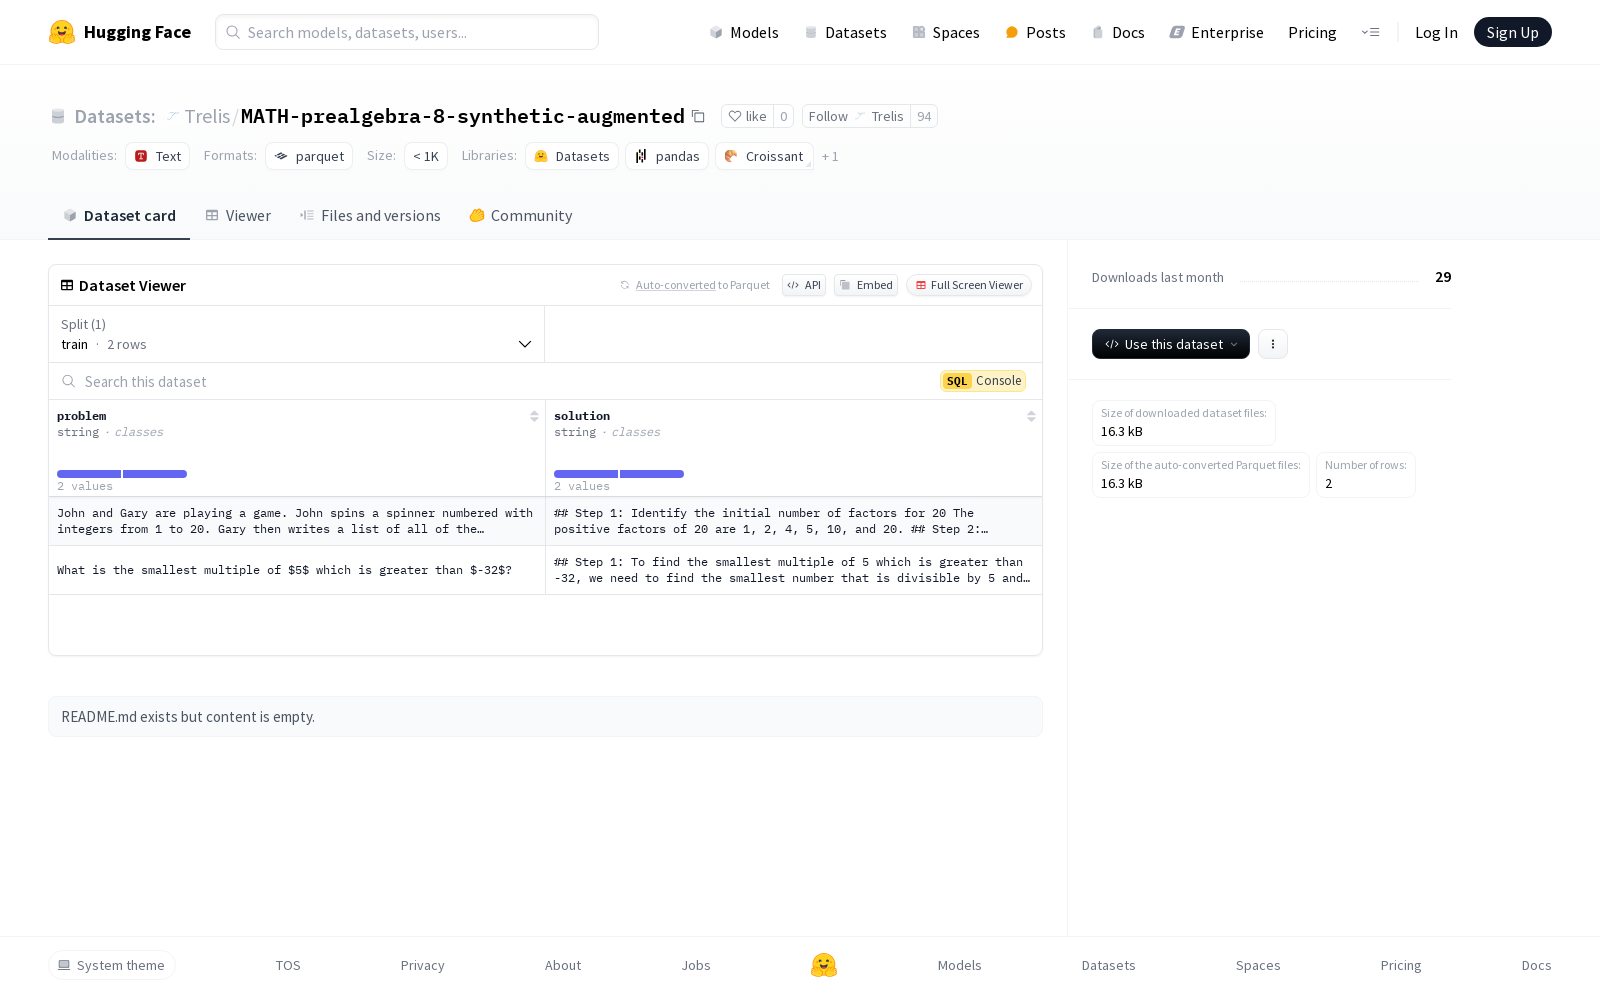
Task: Open the Pricing footer link
Action: pos(1401,965)
